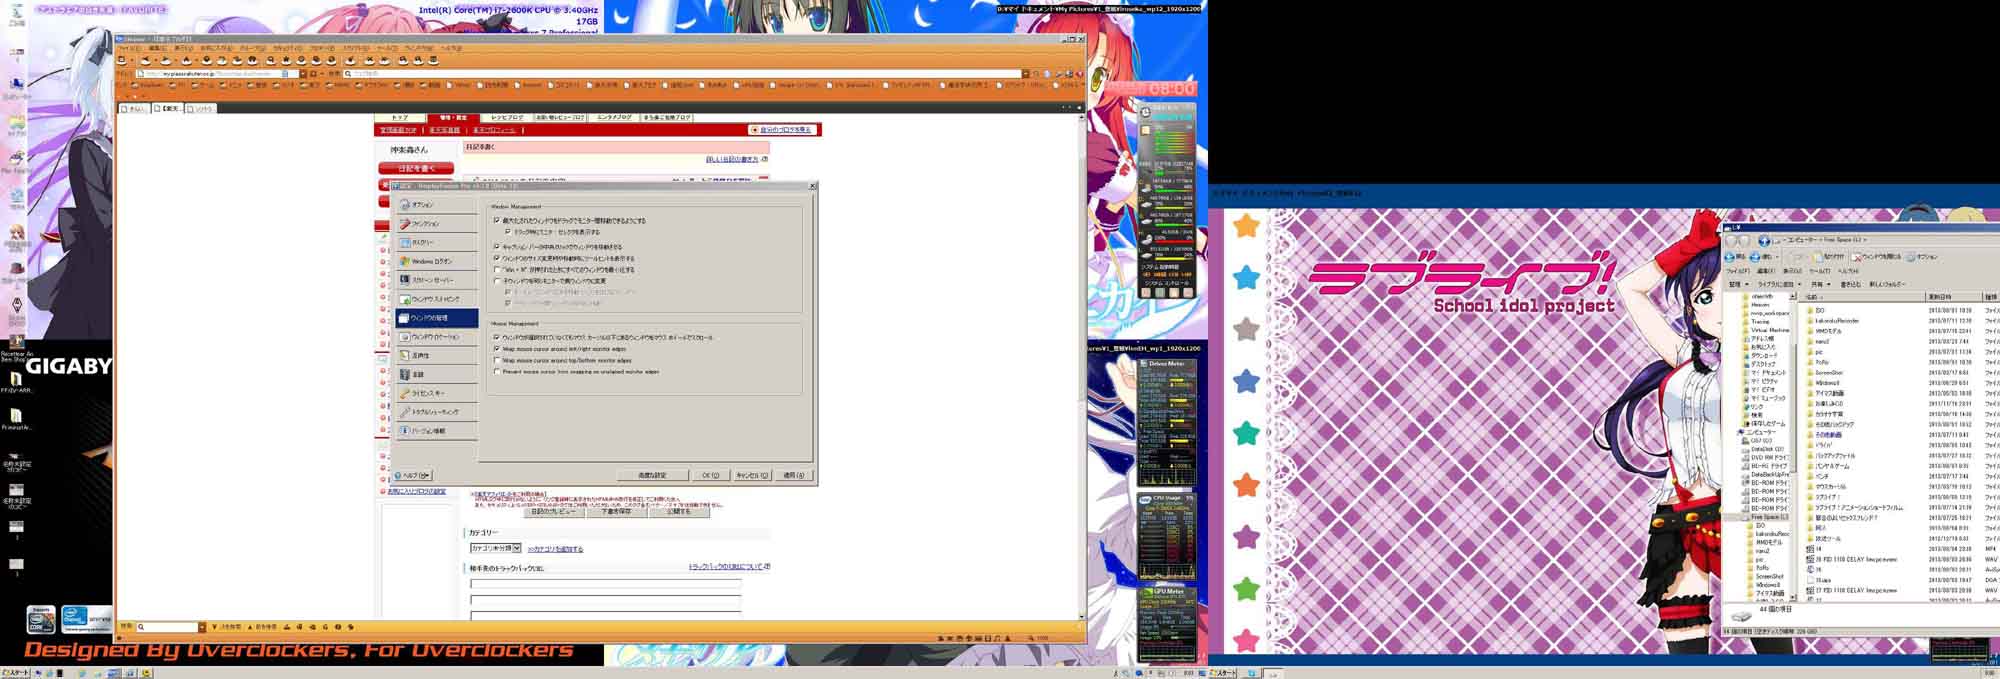2000x679 pixels.
Task: Open the category dropdown under カテゴリー
Action: tap(495, 548)
